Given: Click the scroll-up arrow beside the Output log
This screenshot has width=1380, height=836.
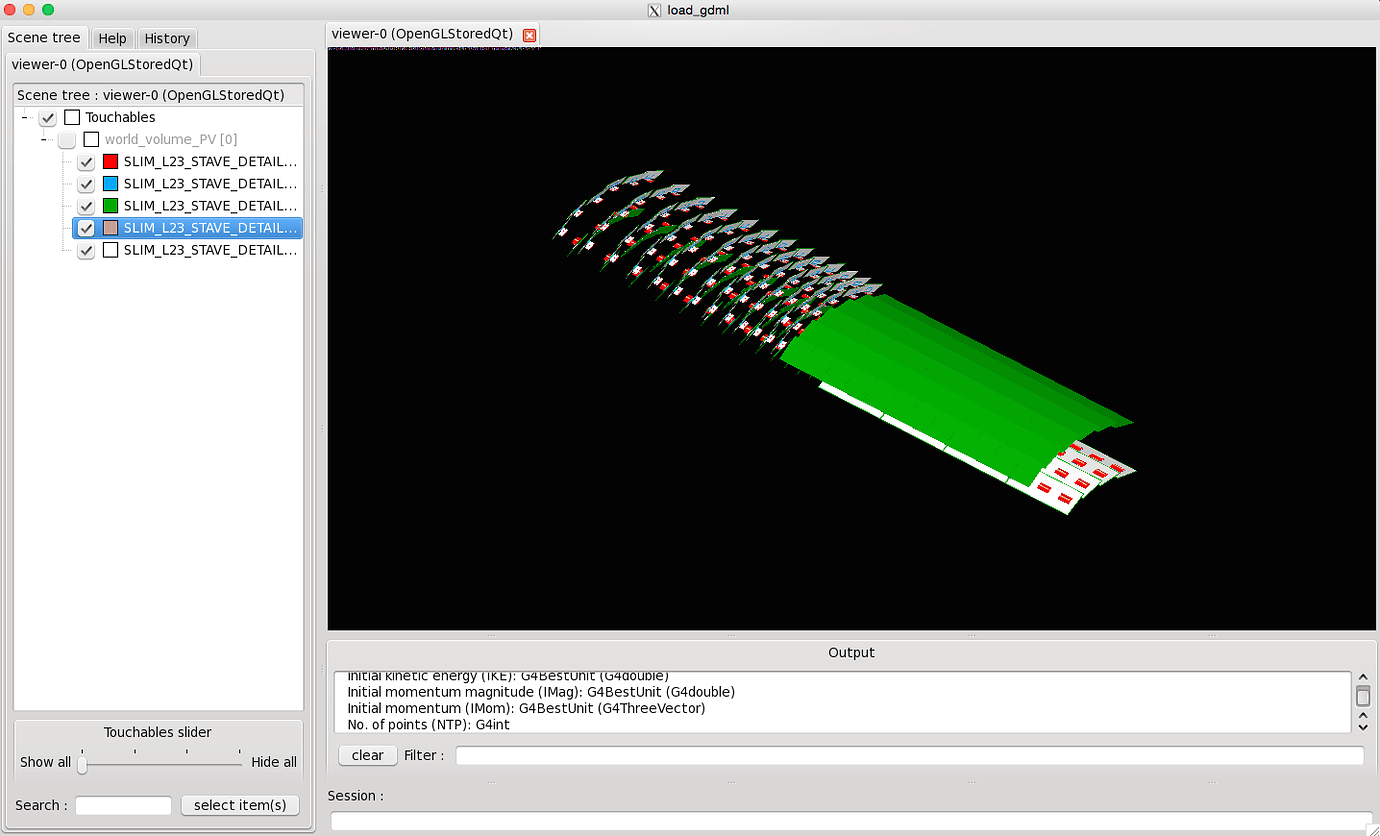Looking at the screenshot, I should [x=1363, y=675].
